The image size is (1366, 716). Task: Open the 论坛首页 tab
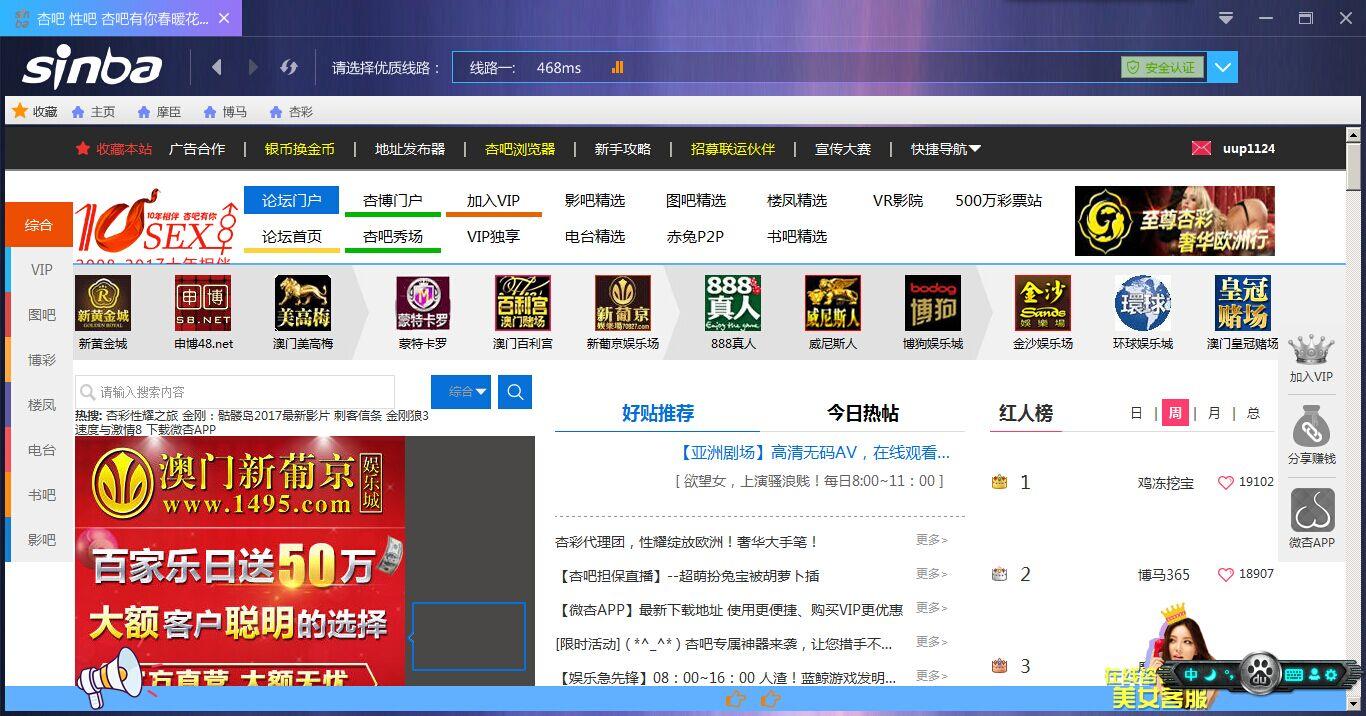tap(292, 236)
